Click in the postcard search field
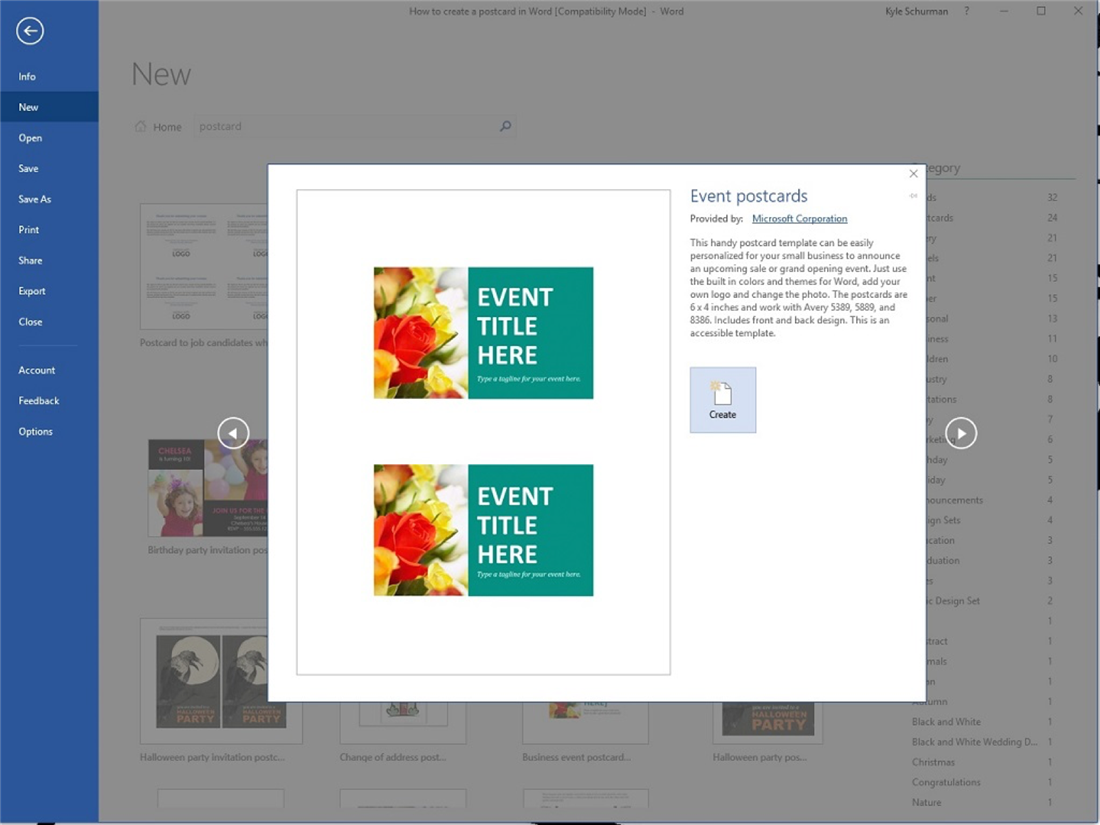1100x825 pixels. (340, 127)
